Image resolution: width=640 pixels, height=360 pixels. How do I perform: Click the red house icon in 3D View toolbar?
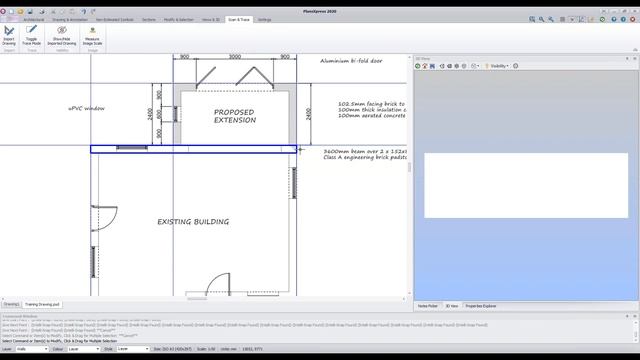(x=425, y=66)
